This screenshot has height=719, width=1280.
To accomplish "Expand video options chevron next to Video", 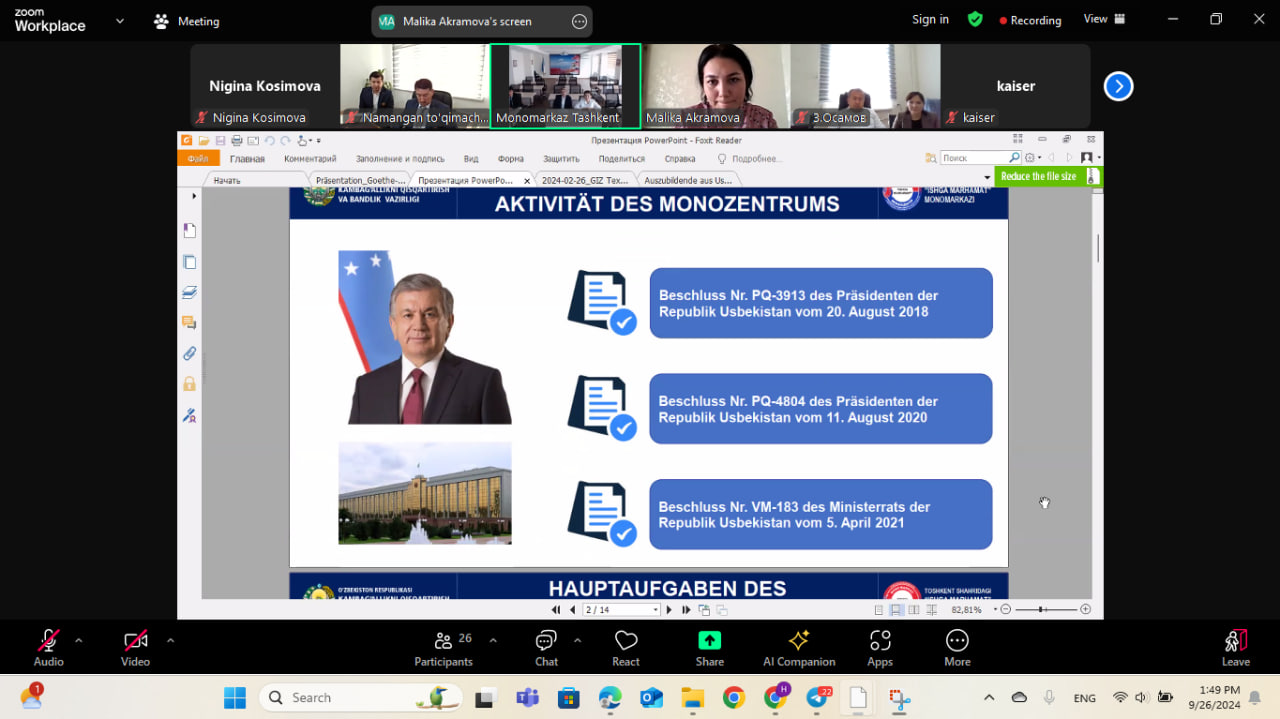I will (170, 640).
